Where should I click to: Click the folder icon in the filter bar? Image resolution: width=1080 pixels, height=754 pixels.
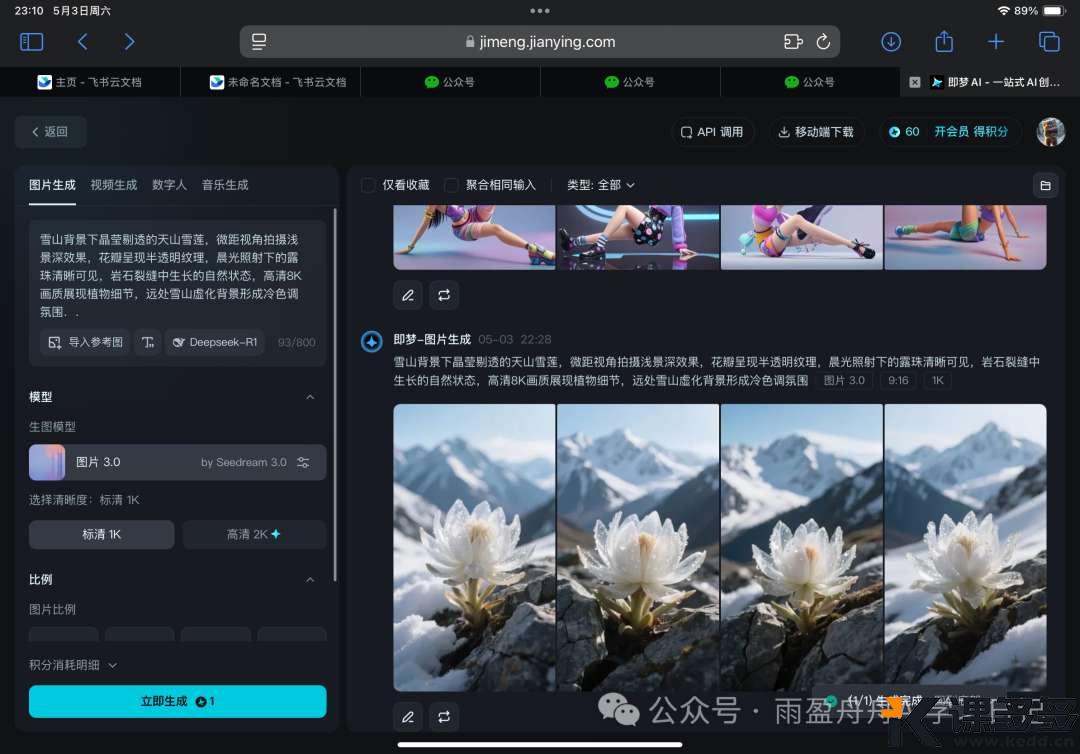pyautogui.click(x=1045, y=185)
